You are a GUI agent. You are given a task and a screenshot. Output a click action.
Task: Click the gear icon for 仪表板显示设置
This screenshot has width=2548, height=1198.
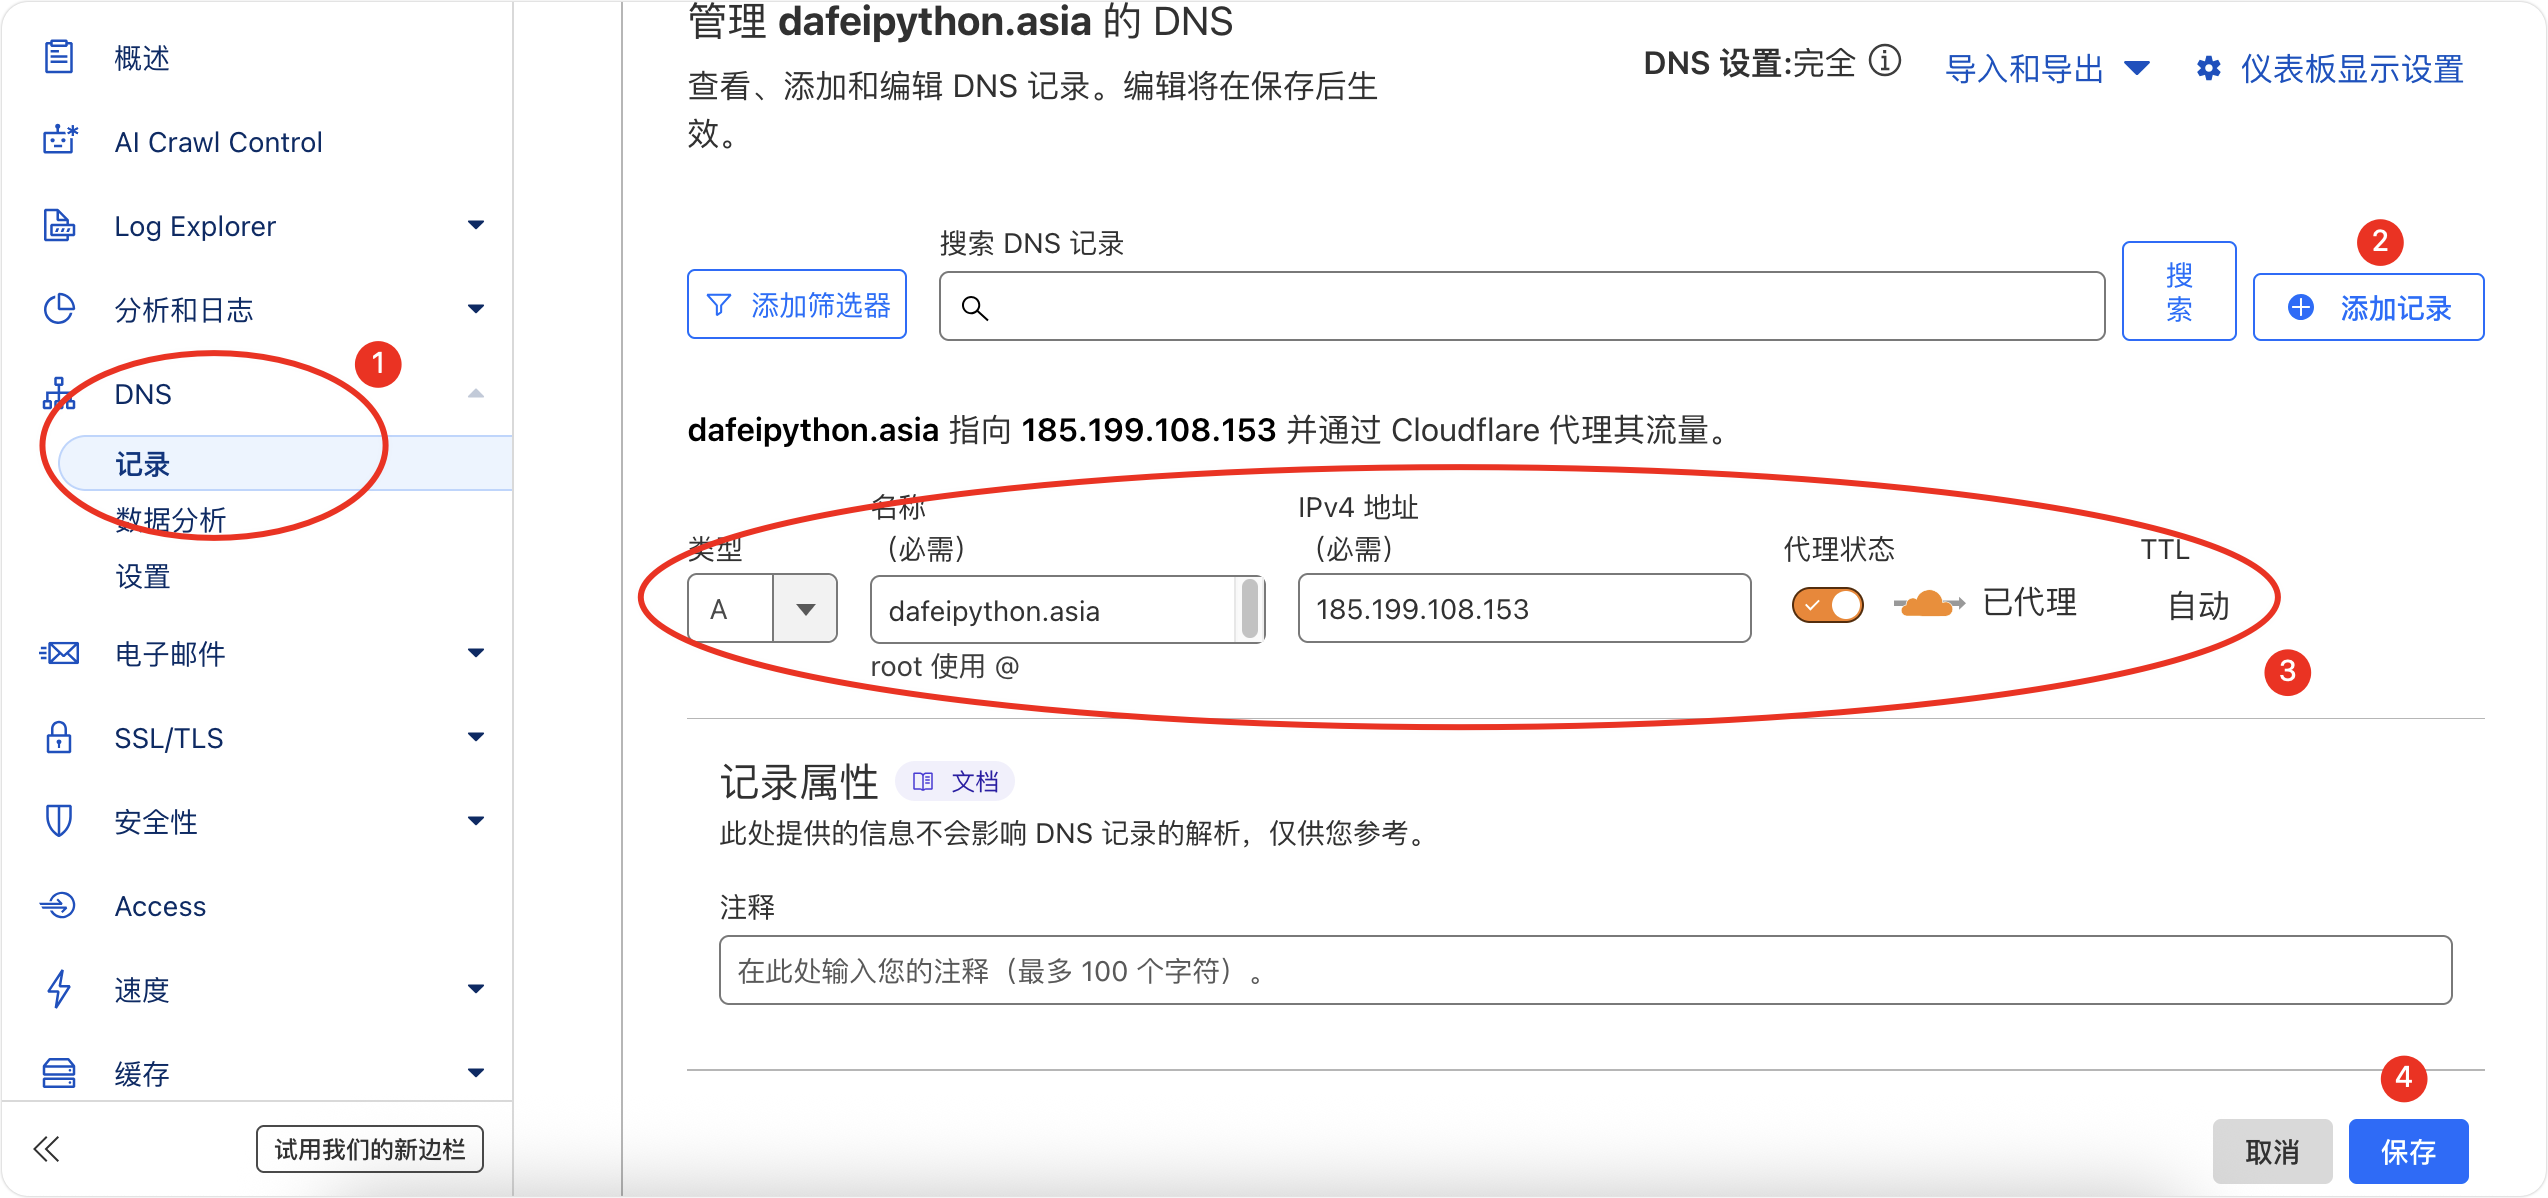[2208, 69]
